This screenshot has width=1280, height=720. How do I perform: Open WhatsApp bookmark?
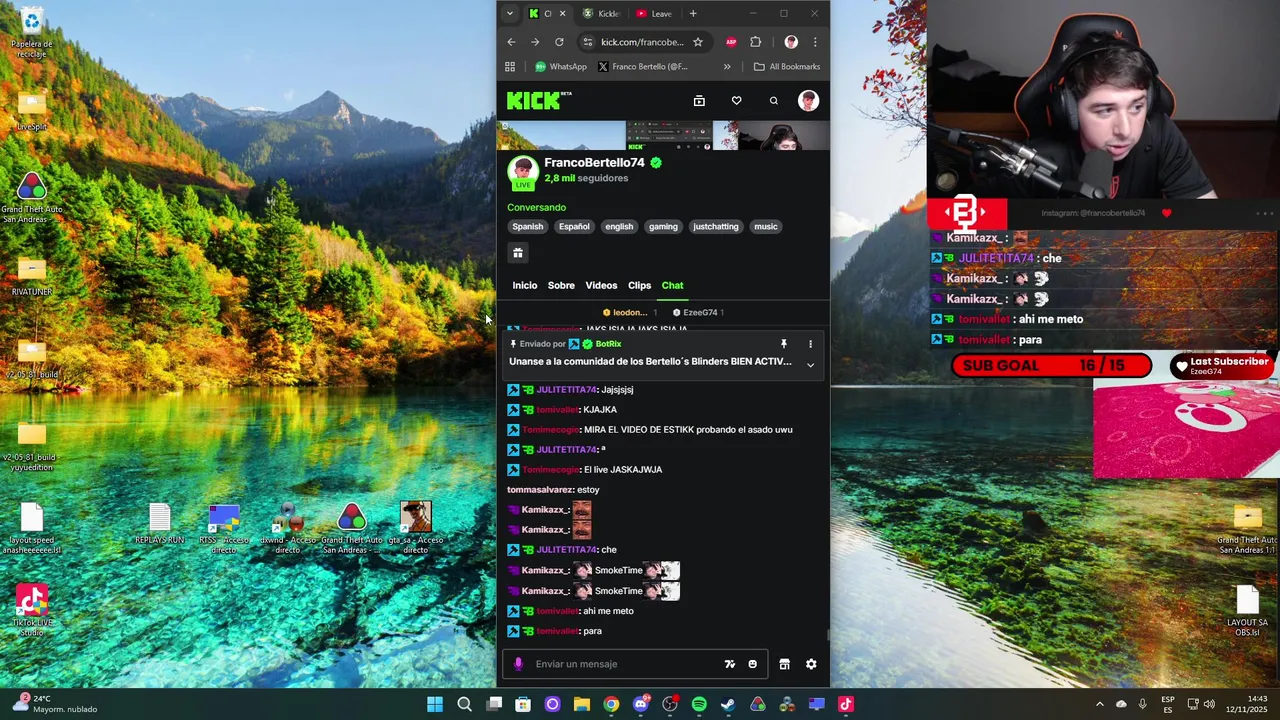(561, 67)
